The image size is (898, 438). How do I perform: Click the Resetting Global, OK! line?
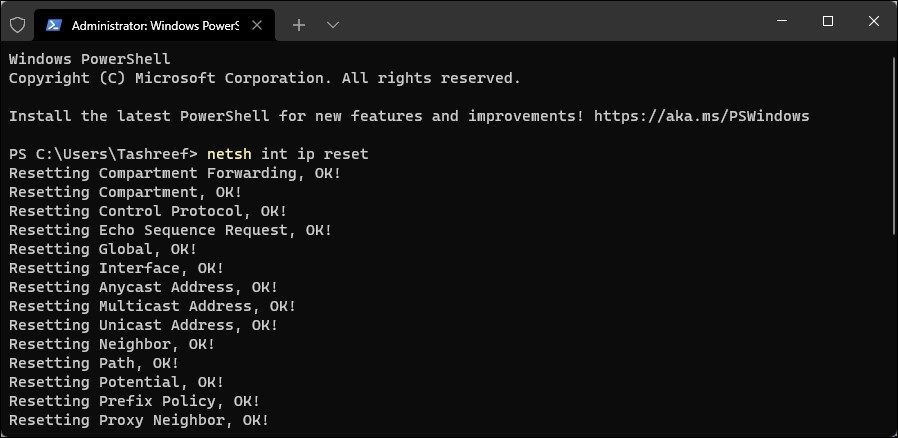click(103, 249)
